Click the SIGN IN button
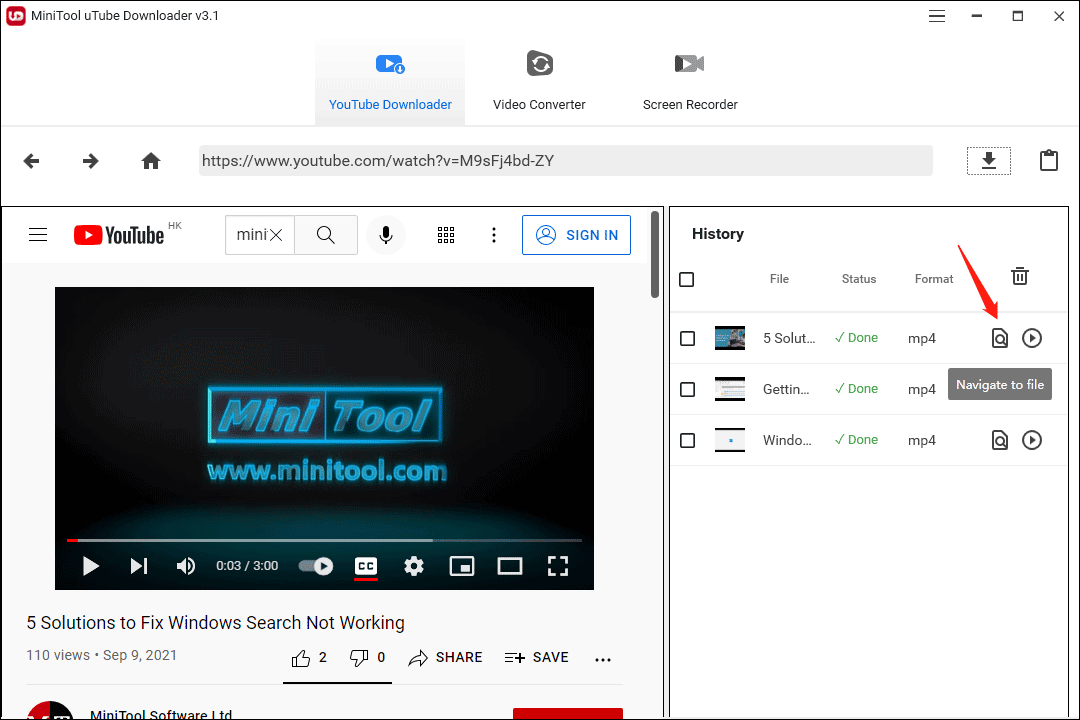This screenshot has height=720, width=1080. pos(576,234)
